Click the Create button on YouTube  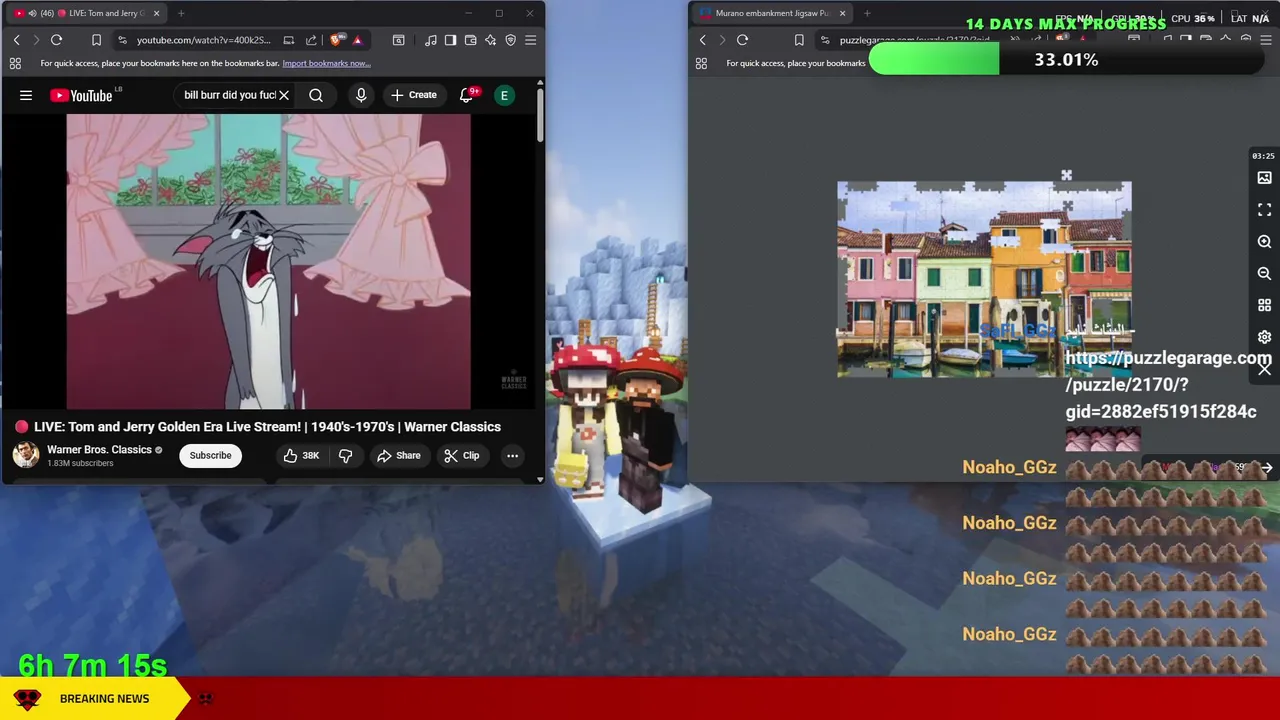tap(413, 95)
